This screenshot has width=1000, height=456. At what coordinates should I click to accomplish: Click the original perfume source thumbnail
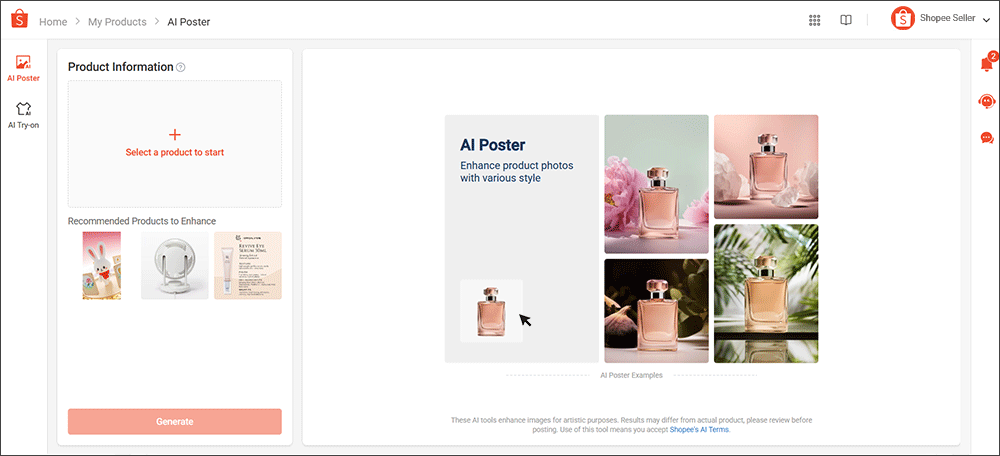491,311
